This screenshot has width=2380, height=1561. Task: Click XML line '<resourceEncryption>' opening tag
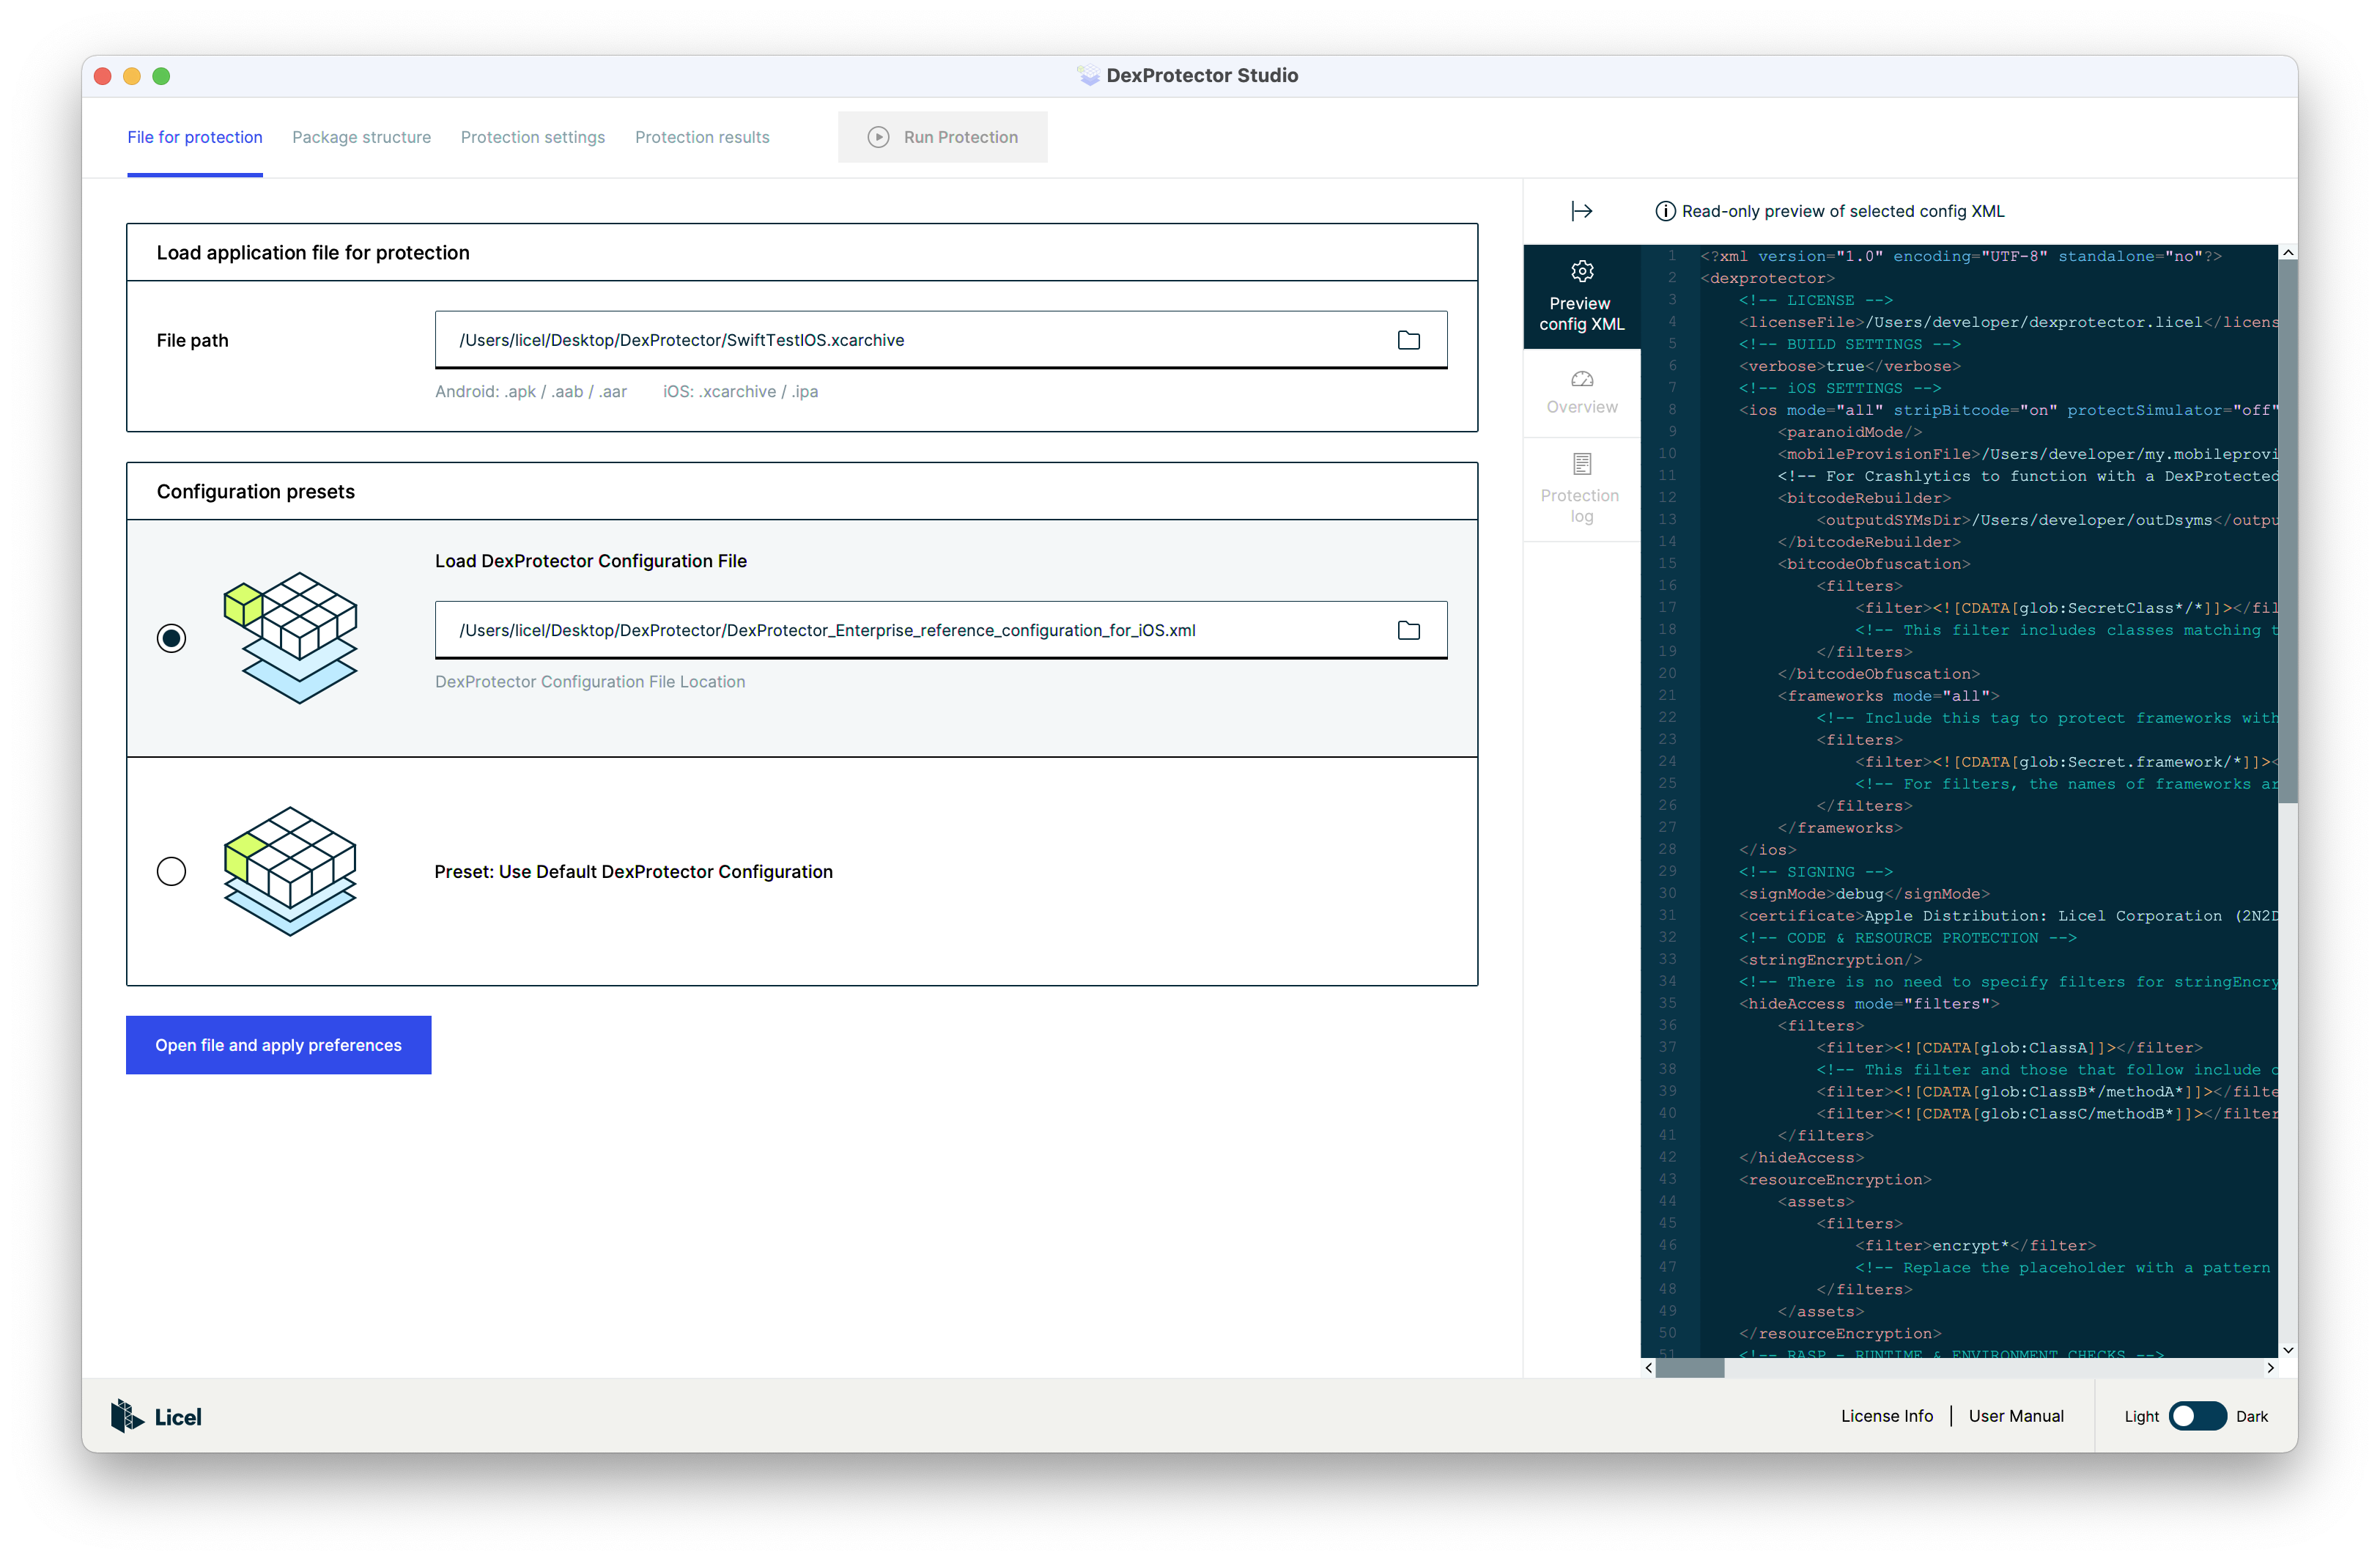pyautogui.click(x=1835, y=1180)
